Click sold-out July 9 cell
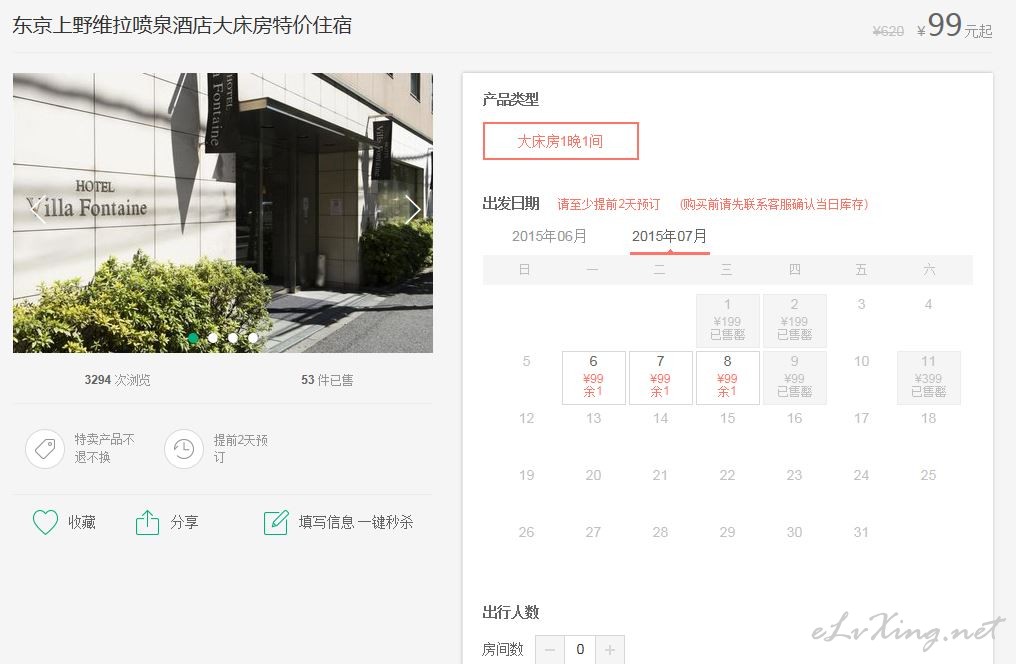 coord(794,378)
